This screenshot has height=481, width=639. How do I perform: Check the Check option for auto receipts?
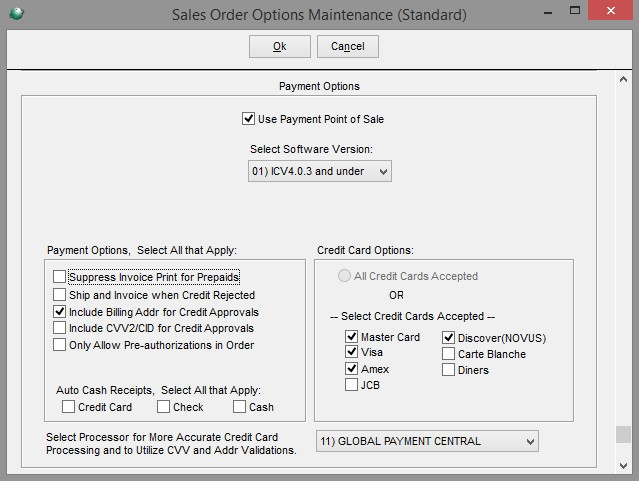point(163,407)
